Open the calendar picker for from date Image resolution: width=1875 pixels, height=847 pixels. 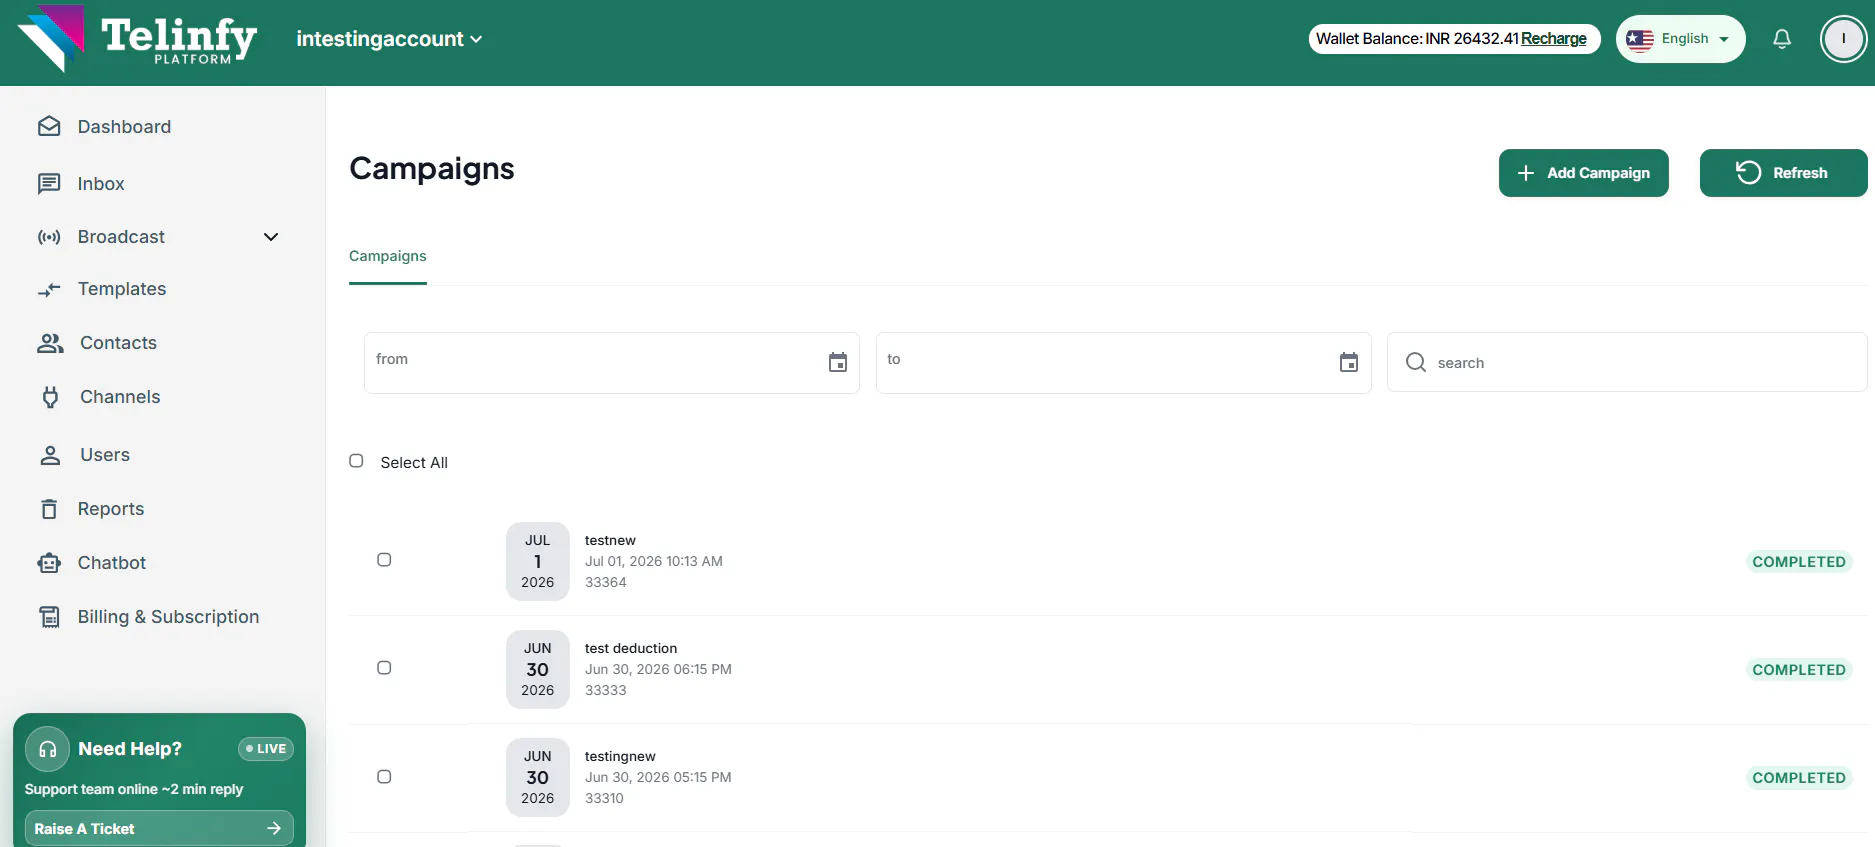(x=838, y=362)
